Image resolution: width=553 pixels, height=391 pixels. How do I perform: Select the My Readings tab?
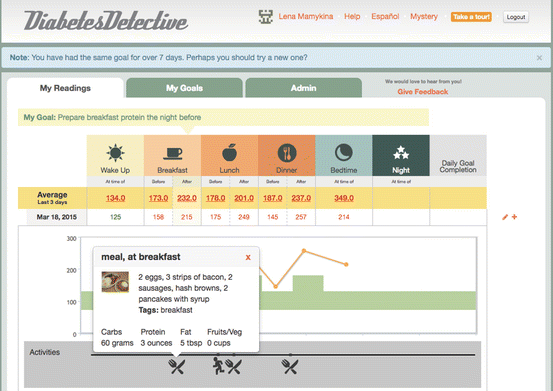click(65, 88)
